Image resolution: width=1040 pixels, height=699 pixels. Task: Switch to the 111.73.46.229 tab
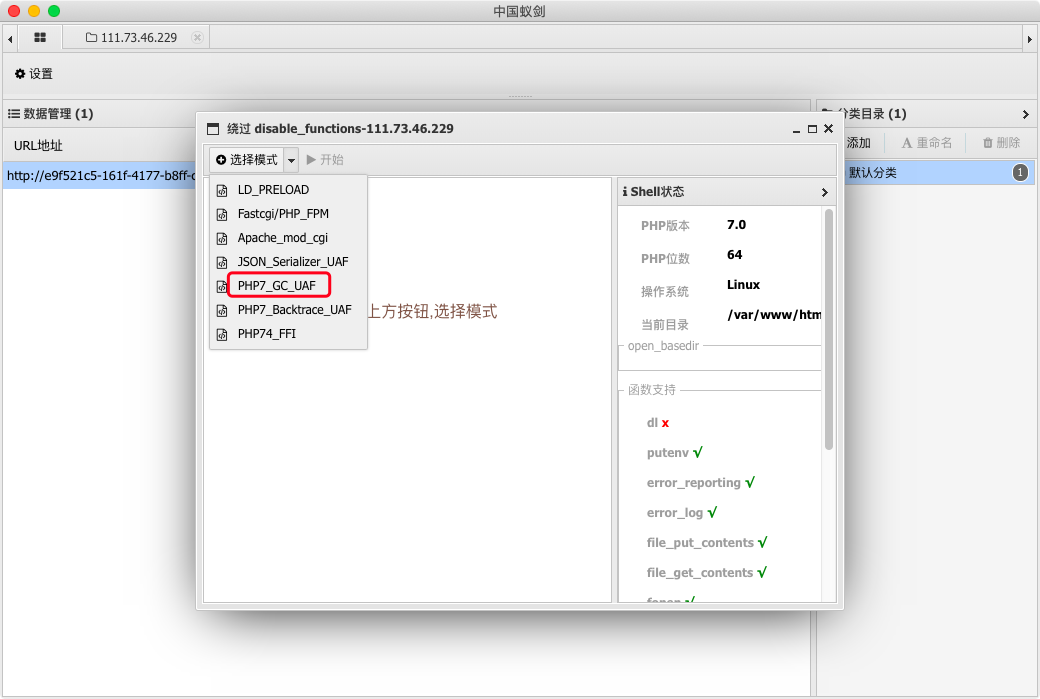(136, 37)
